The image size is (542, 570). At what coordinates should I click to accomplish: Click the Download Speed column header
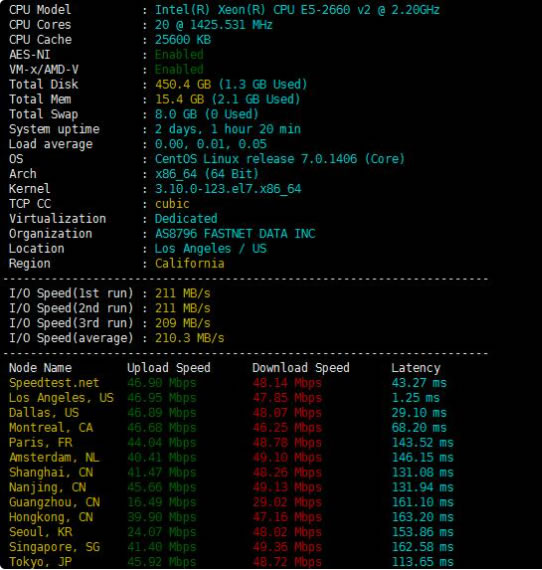point(301,368)
